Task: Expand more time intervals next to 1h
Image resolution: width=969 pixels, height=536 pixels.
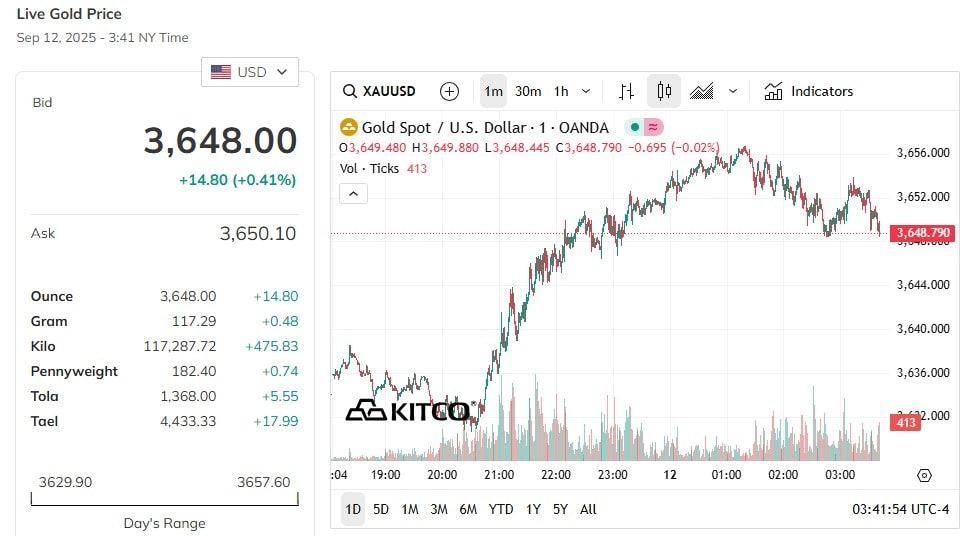Action: [x=586, y=91]
